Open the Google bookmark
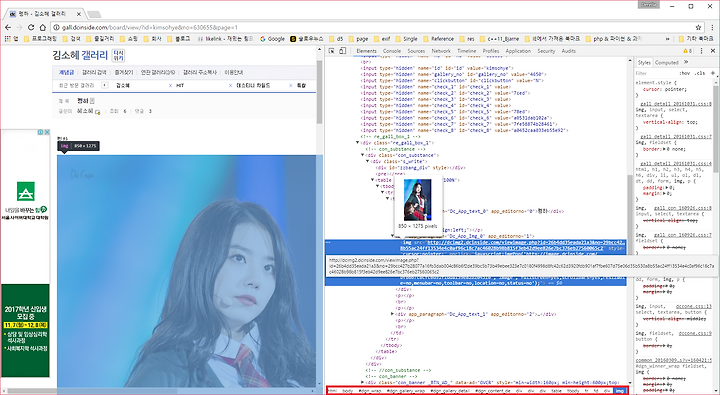 click(272, 39)
